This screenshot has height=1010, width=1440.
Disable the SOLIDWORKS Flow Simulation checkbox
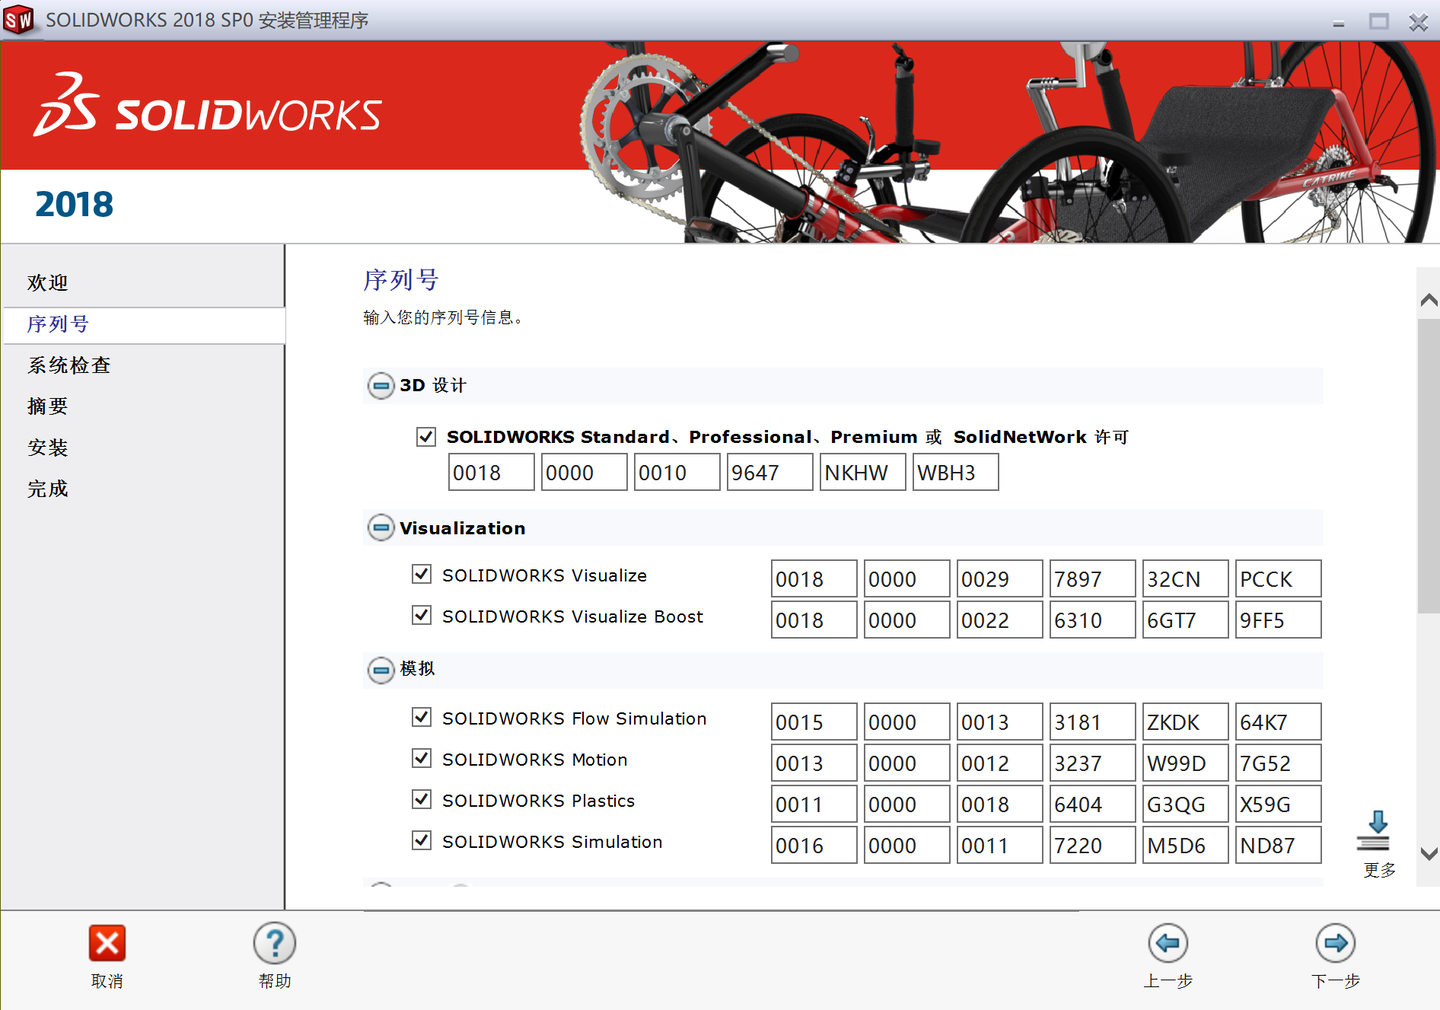[422, 717]
